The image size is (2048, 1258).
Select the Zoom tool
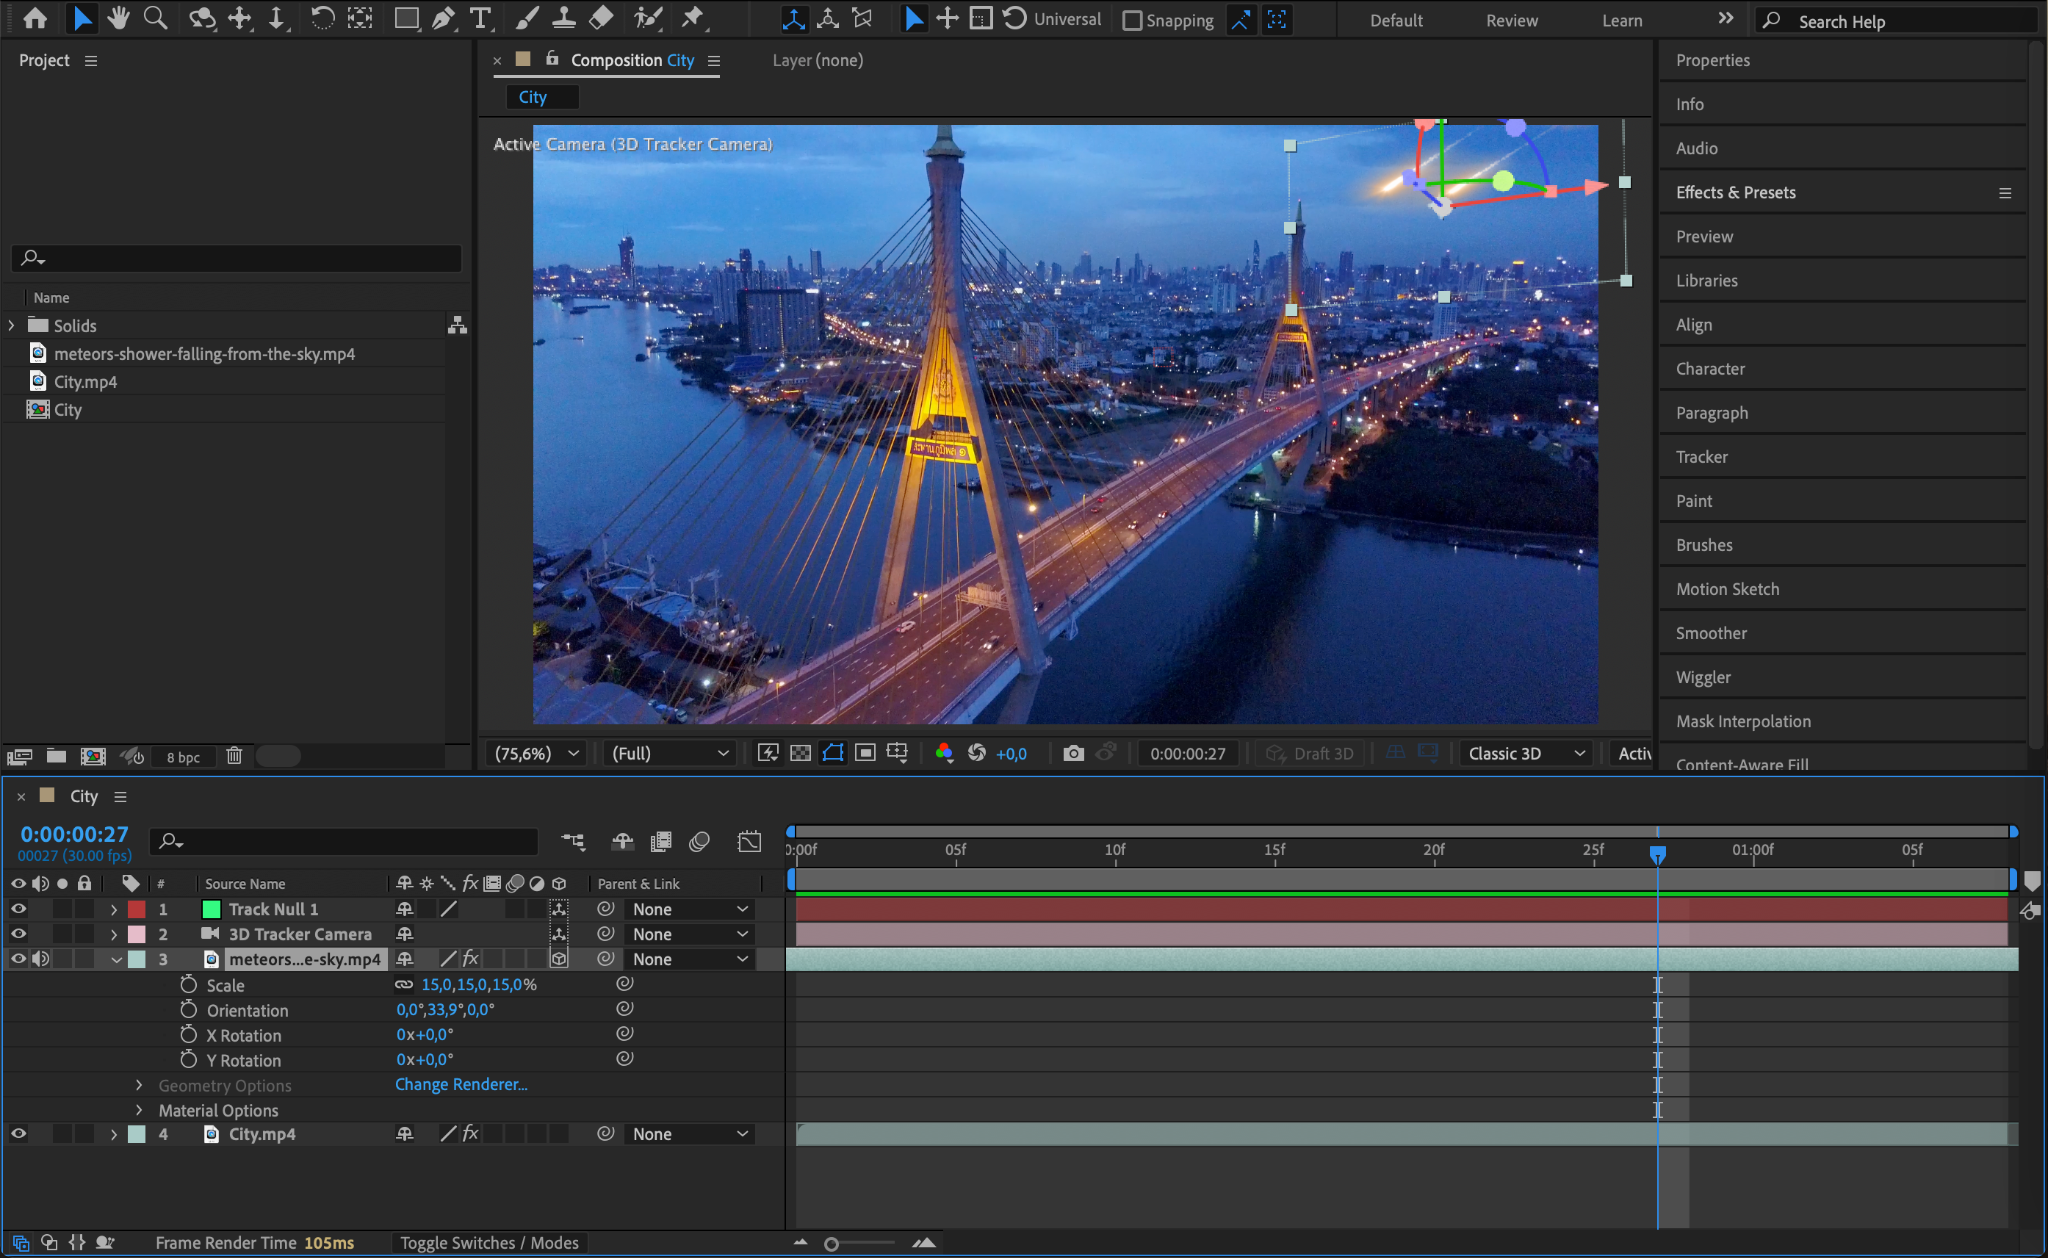pyautogui.click(x=155, y=18)
